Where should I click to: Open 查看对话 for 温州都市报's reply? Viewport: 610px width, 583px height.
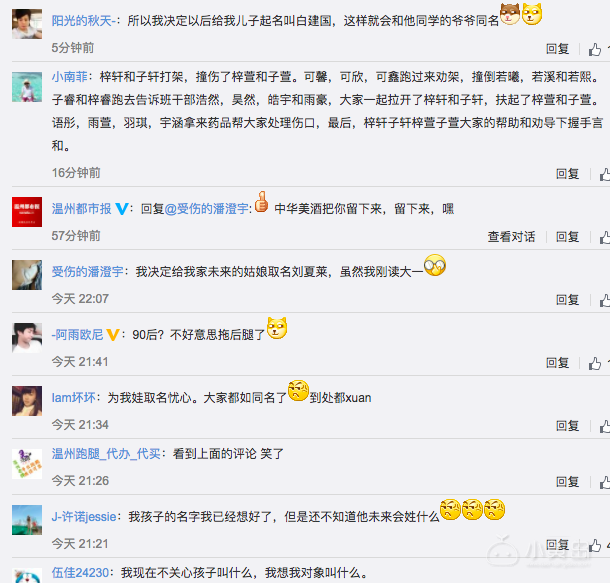pyautogui.click(x=511, y=236)
